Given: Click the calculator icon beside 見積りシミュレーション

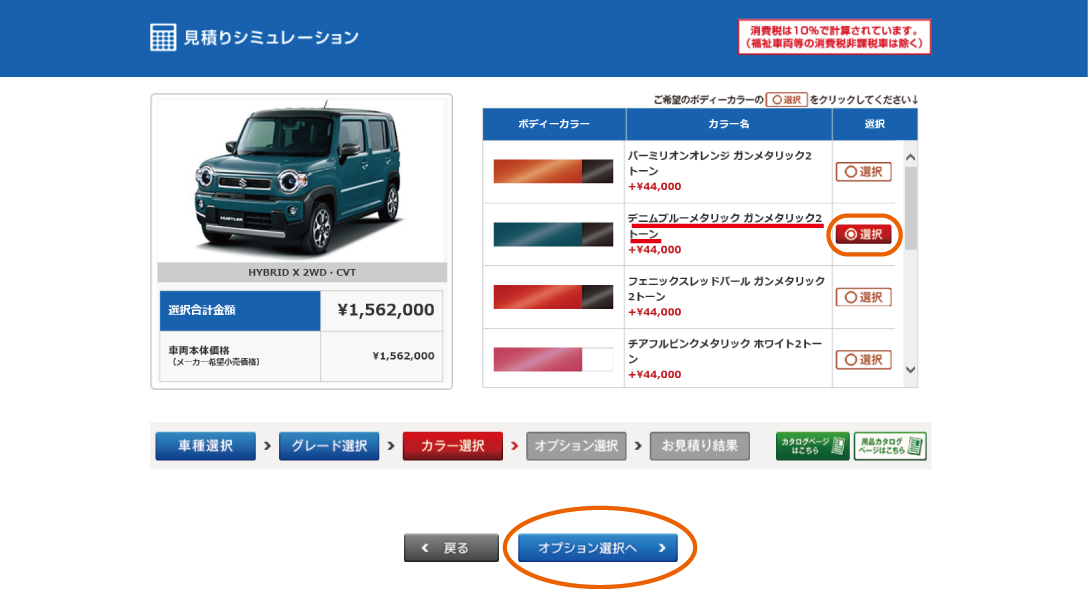Looking at the screenshot, I should pos(163,37).
